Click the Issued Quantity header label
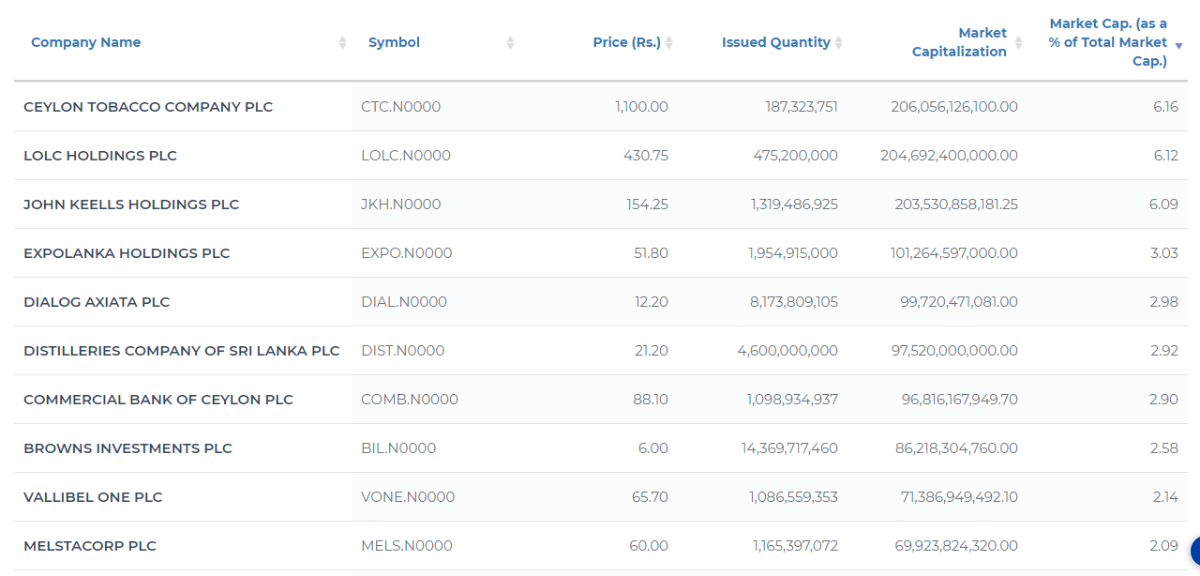This screenshot has height=576, width=1200. click(776, 42)
